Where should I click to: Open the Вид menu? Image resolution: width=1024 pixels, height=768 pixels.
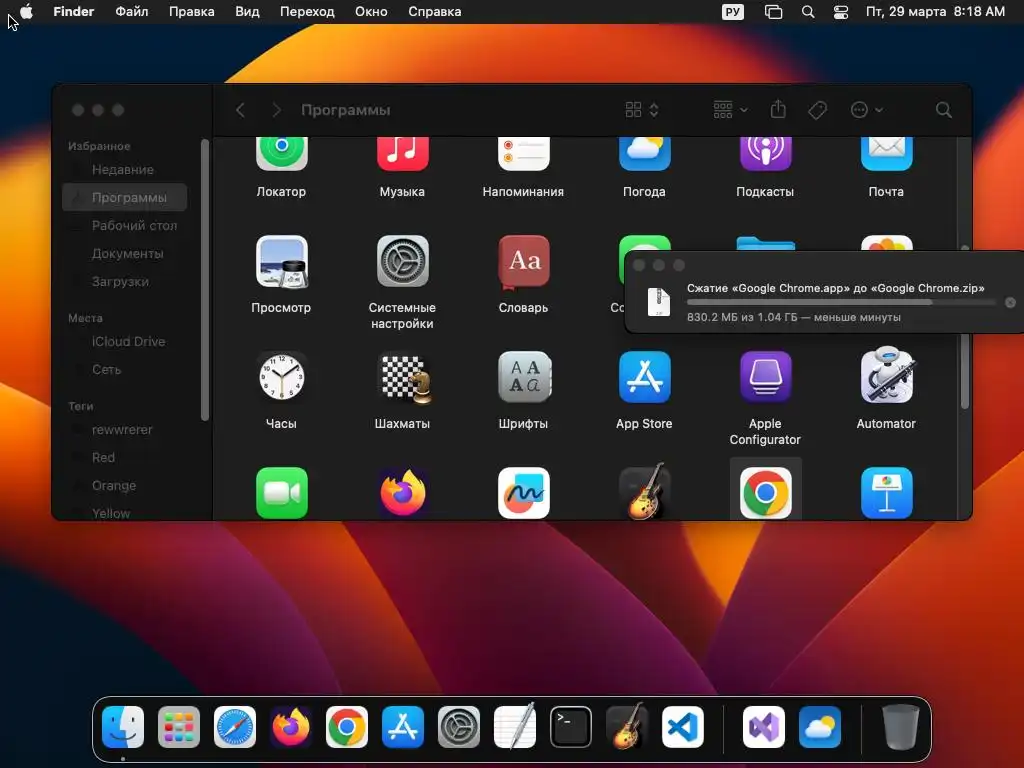tap(247, 12)
